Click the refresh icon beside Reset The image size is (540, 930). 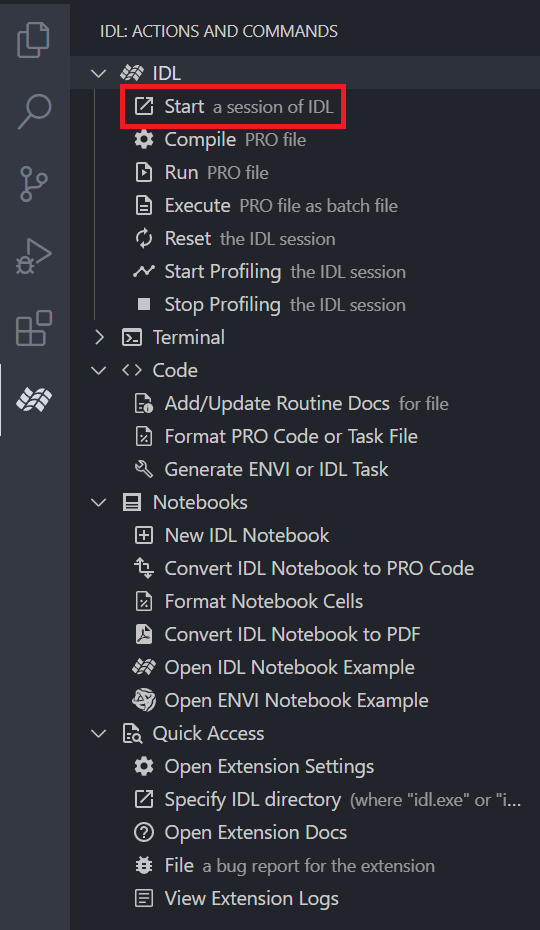(x=144, y=238)
